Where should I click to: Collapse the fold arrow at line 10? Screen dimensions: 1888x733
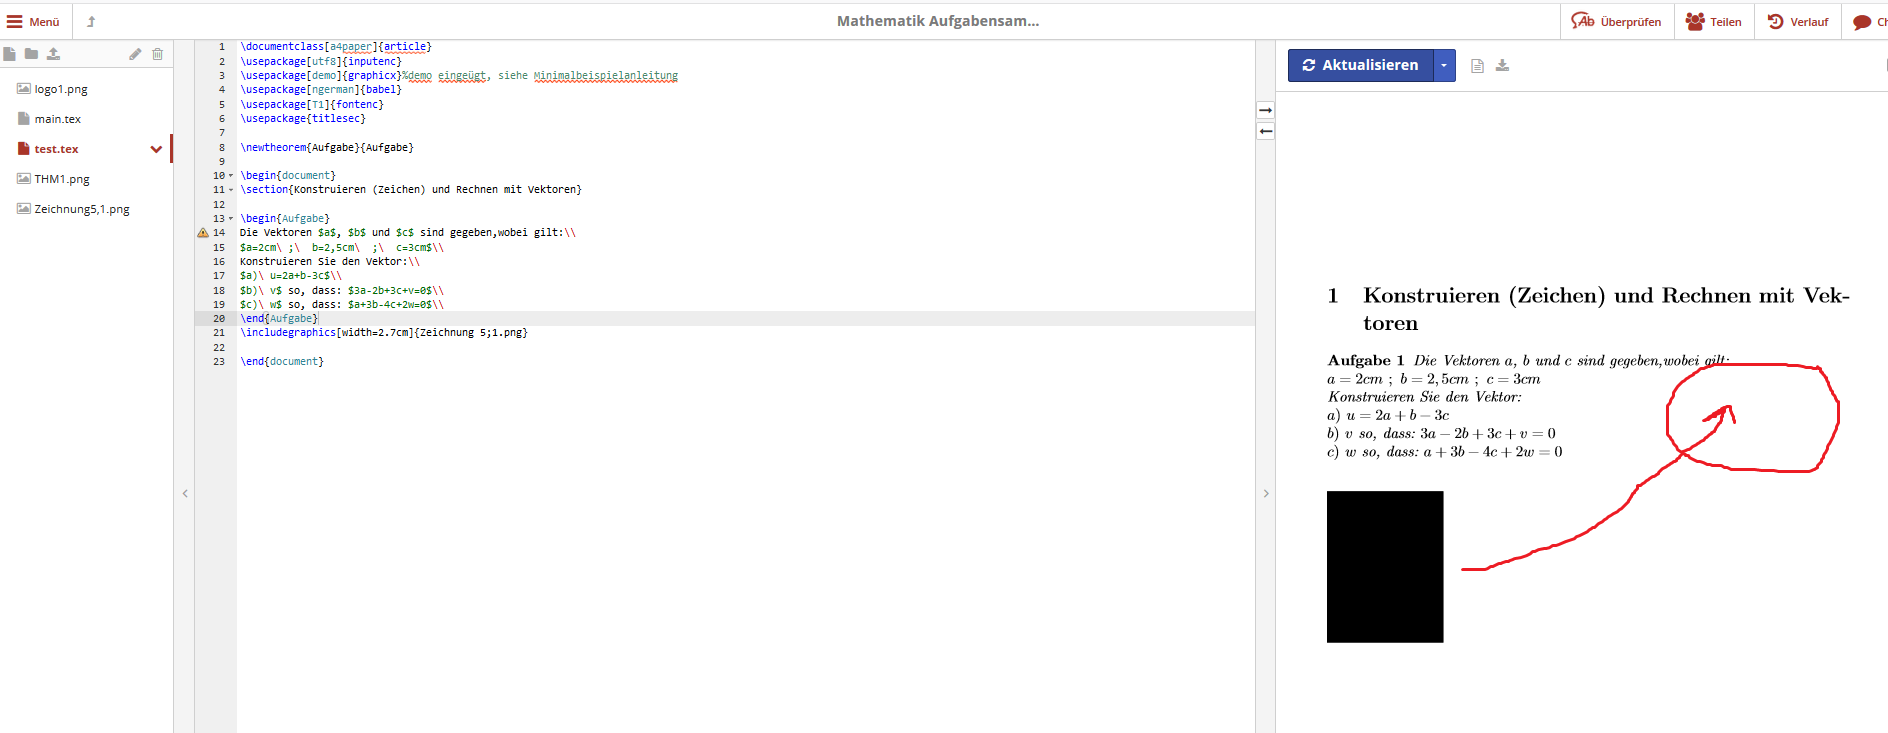[x=231, y=175]
